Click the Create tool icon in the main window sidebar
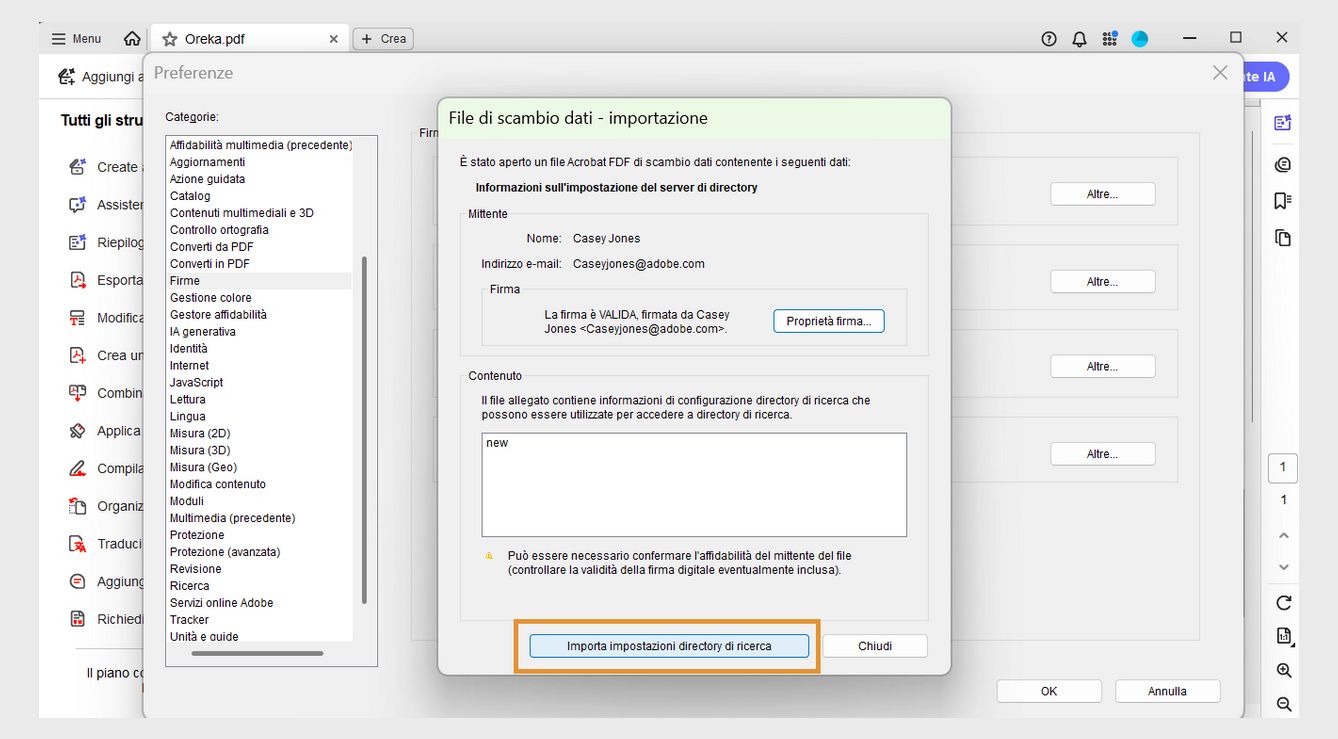The width and height of the screenshot is (1338, 739). coord(77,167)
